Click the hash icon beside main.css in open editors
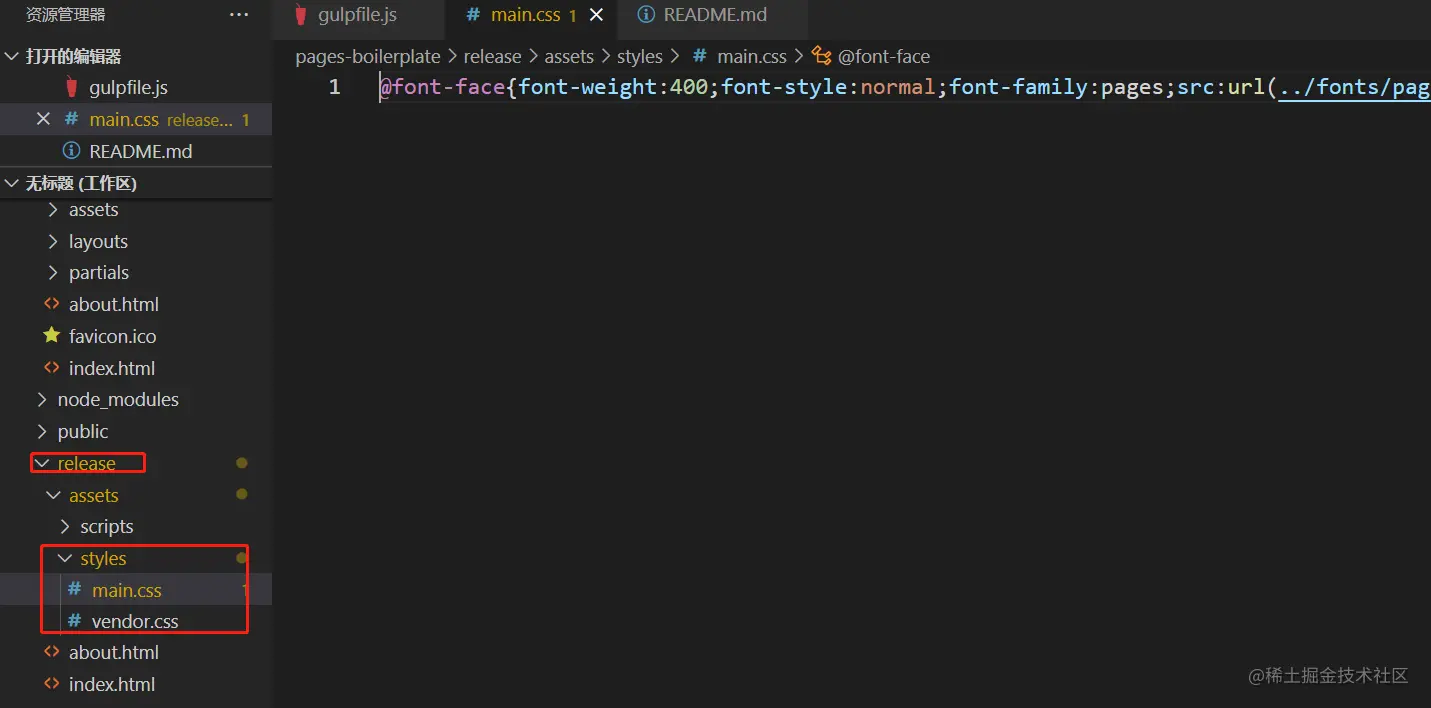This screenshot has height=708, width=1431. point(71,119)
